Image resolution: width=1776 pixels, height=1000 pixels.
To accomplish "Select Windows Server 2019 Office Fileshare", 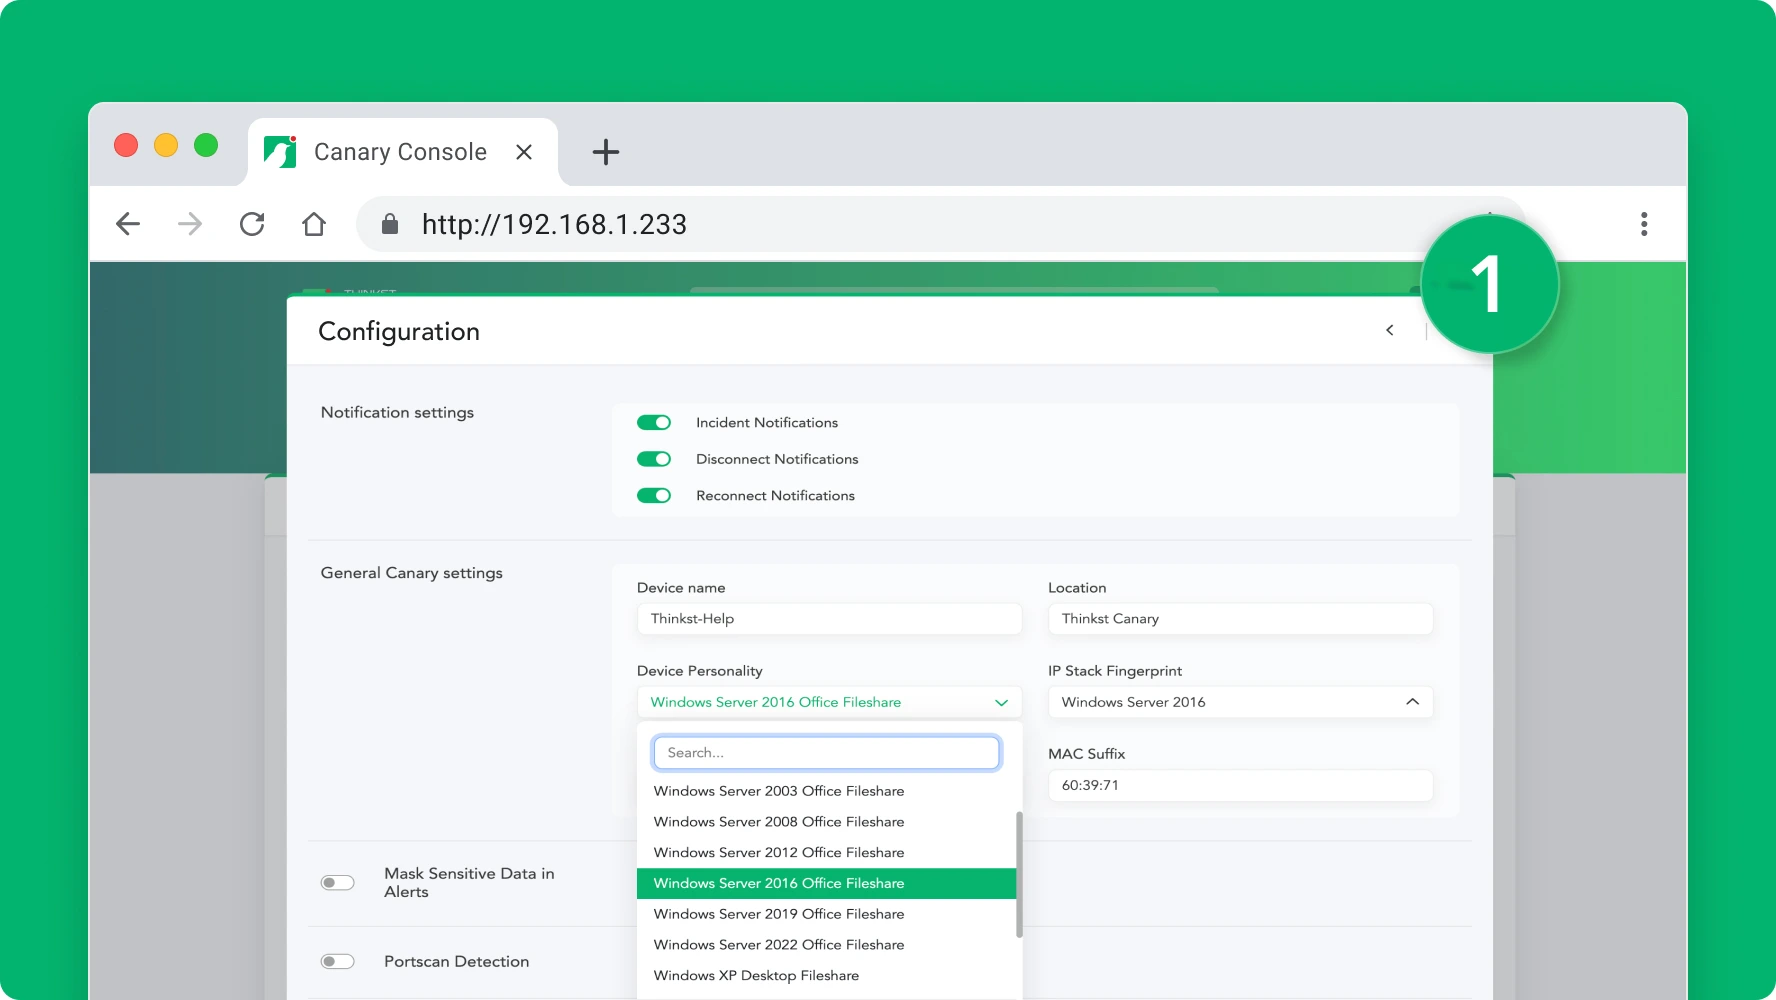I will [826, 914].
